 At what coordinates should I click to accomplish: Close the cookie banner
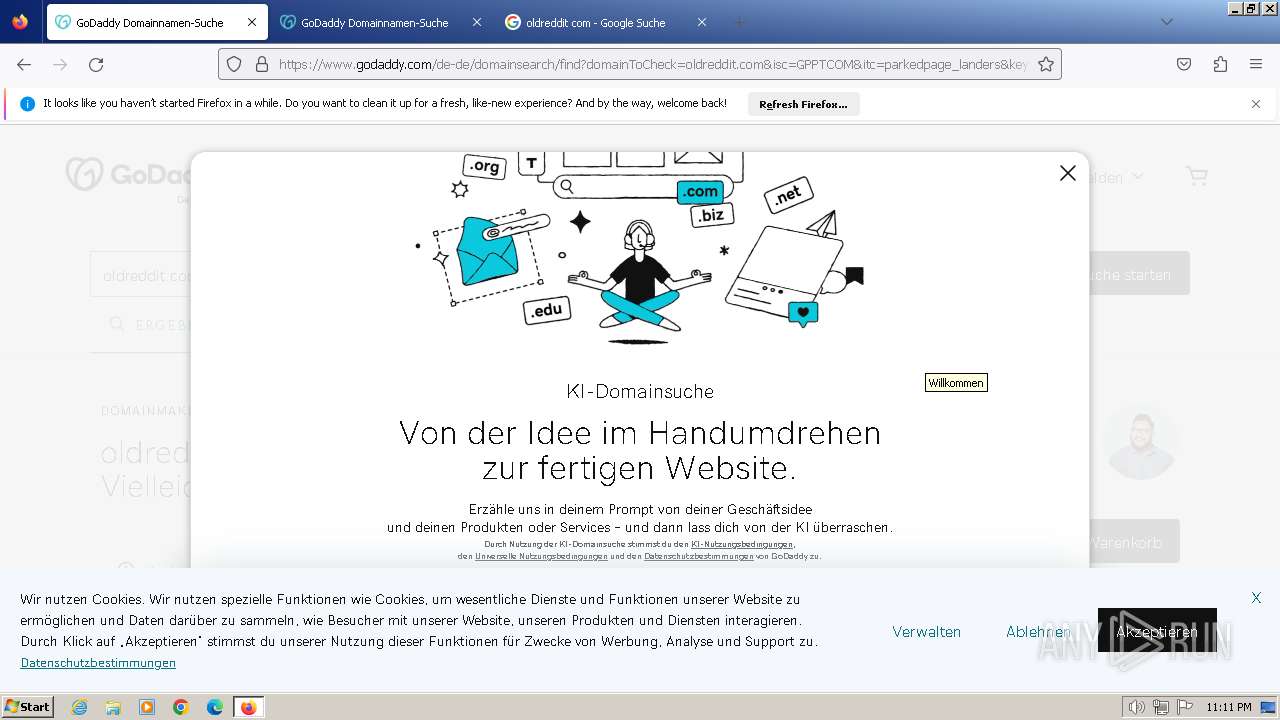pyautogui.click(x=1256, y=598)
